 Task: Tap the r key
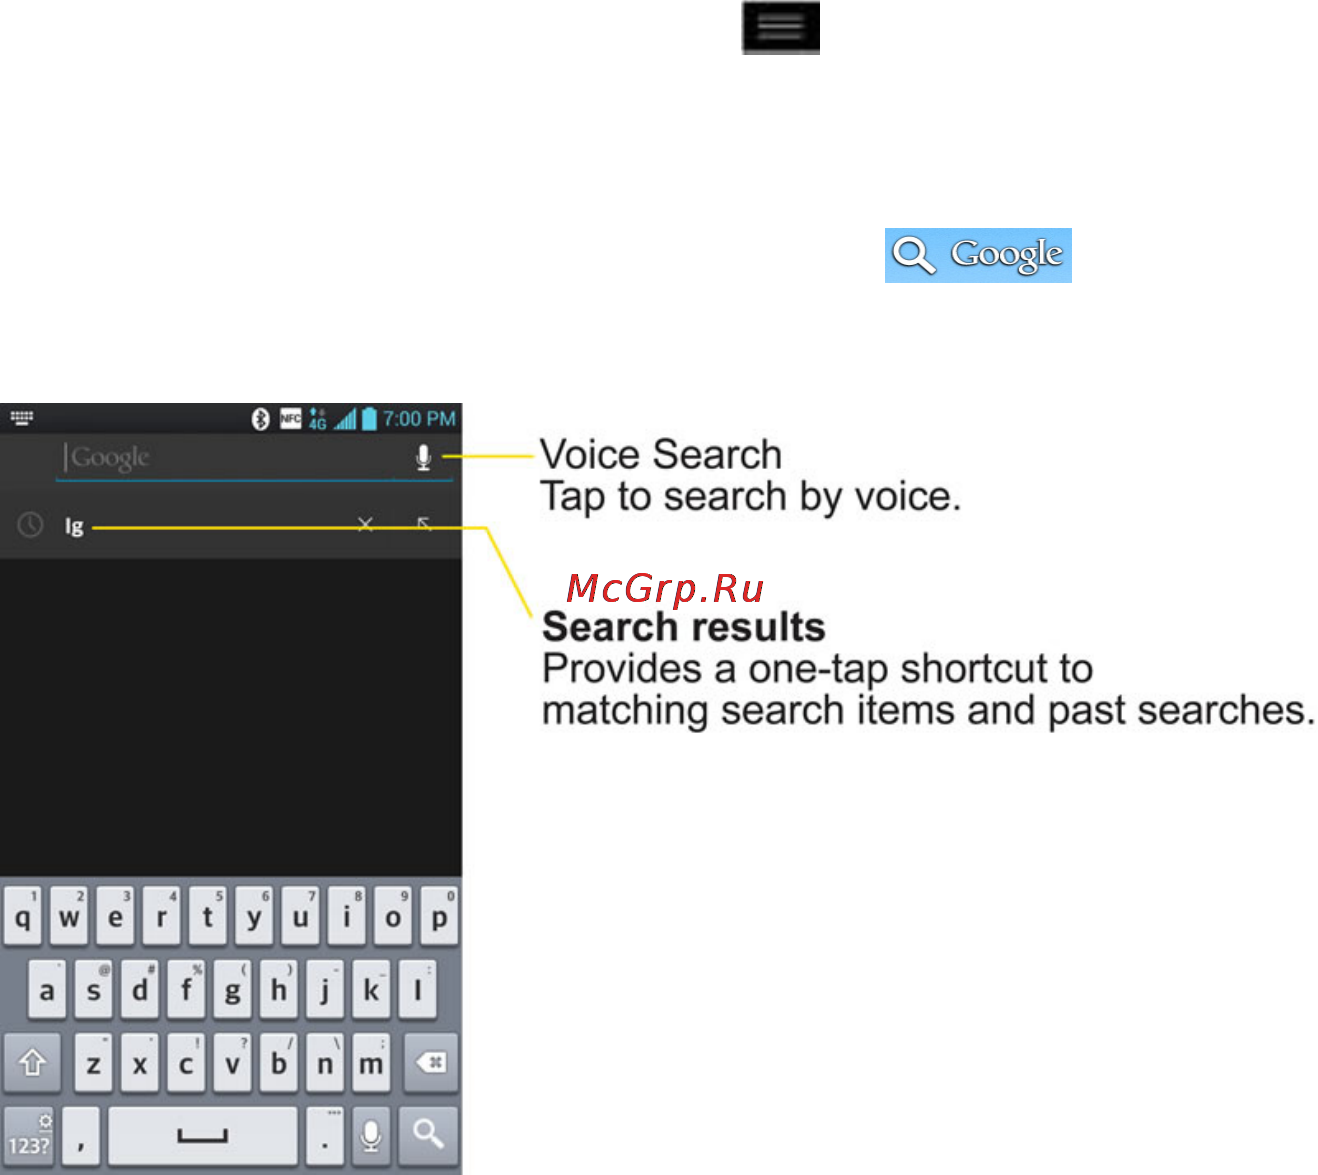click(x=161, y=916)
